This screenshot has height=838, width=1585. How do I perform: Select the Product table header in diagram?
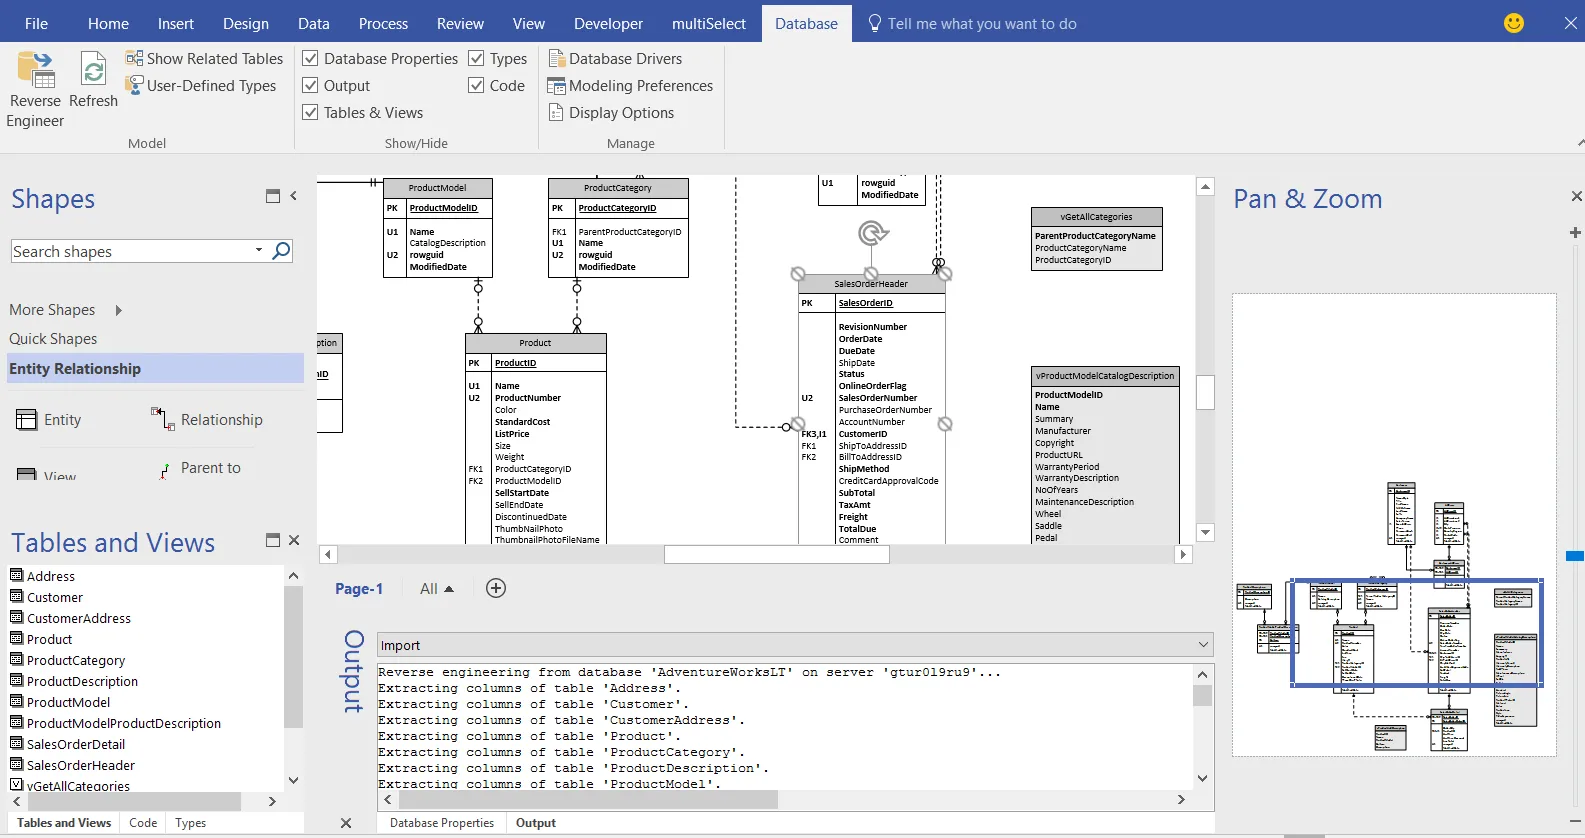[536, 343]
